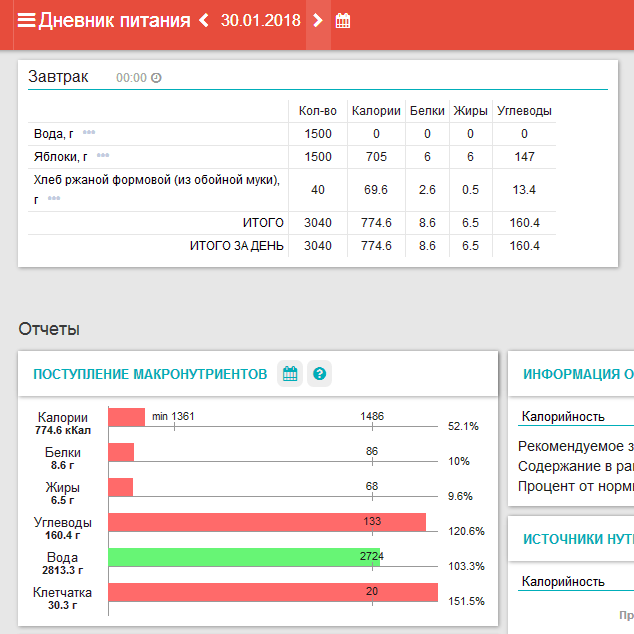Click the clock icon next to breakfast time
Image resolution: width=634 pixels, height=634 pixels.
point(156,78)
